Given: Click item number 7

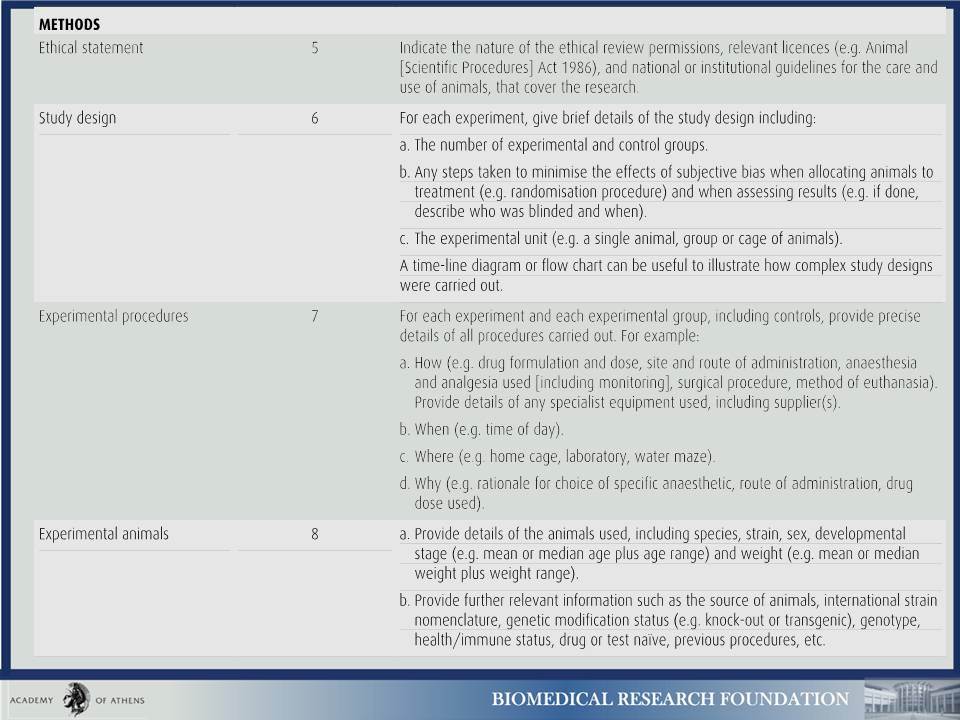Looking at the screenshot, I should click(315, 317).
